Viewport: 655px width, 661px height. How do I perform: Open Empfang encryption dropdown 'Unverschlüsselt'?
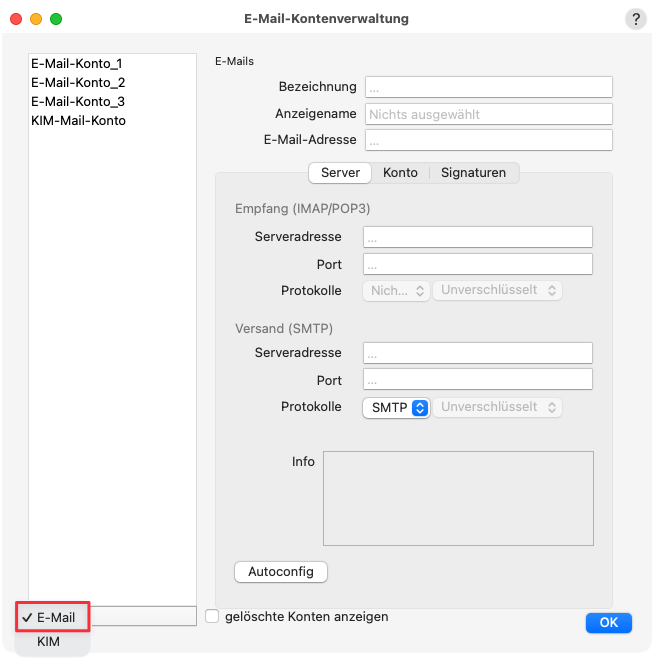click(497, 290)
